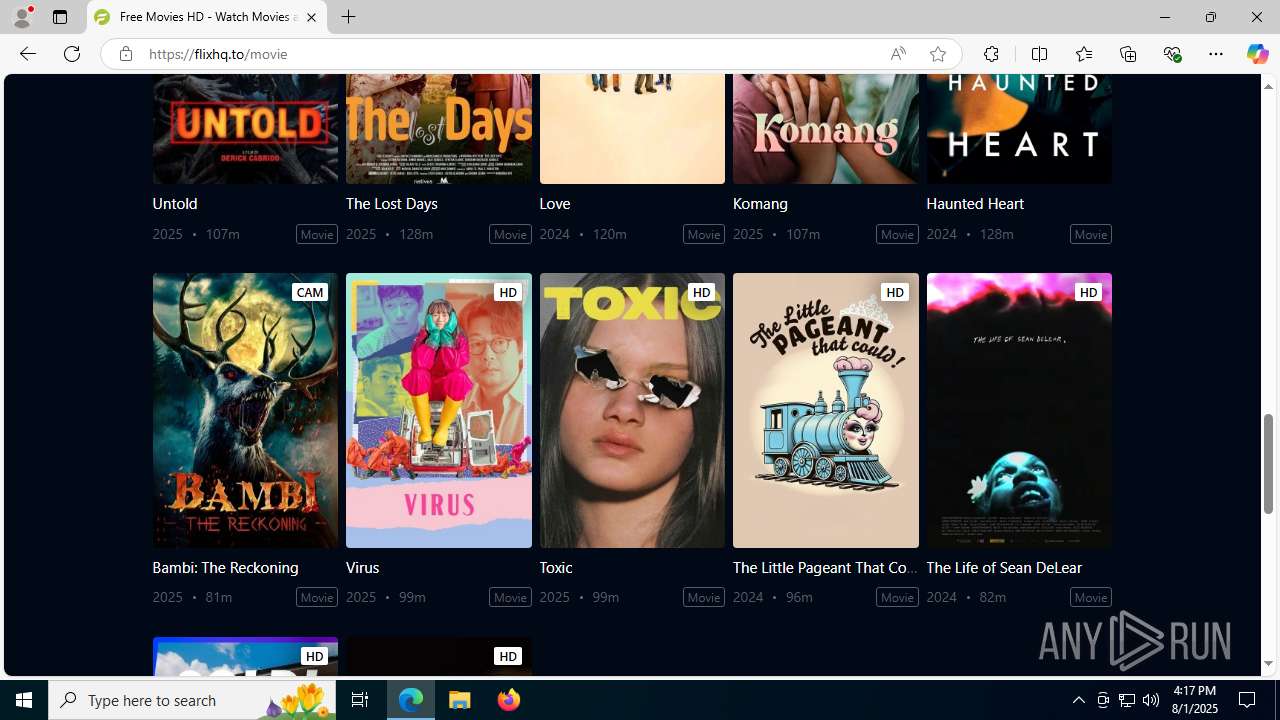Add this page to favorites star
The width and height of the screenshot is (1280, 720).
point(938,54)
